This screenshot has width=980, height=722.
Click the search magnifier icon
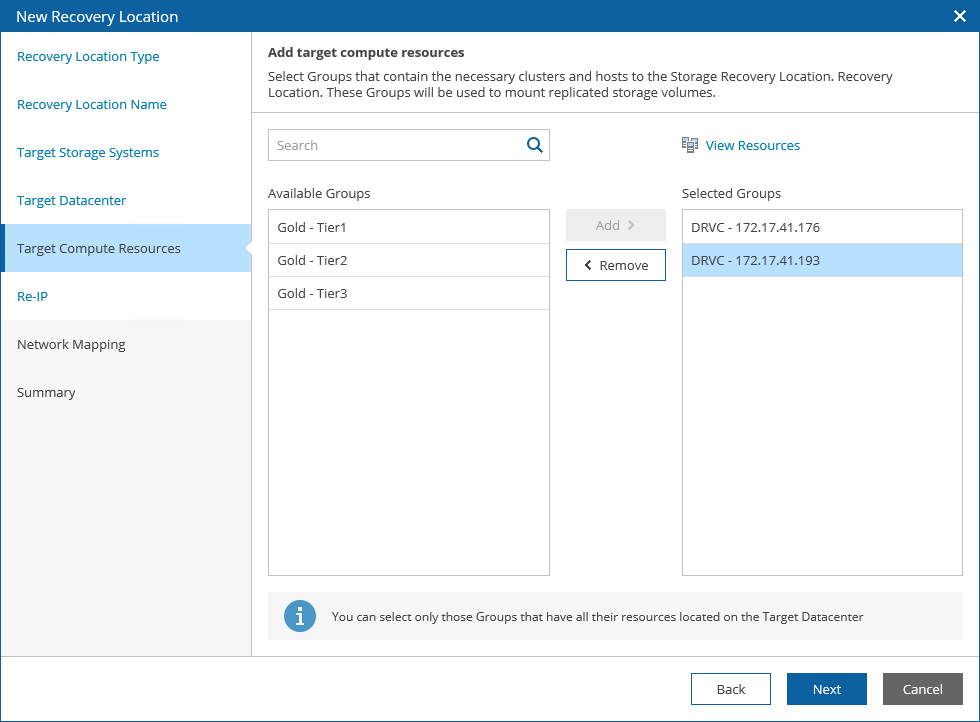(535, 145)
